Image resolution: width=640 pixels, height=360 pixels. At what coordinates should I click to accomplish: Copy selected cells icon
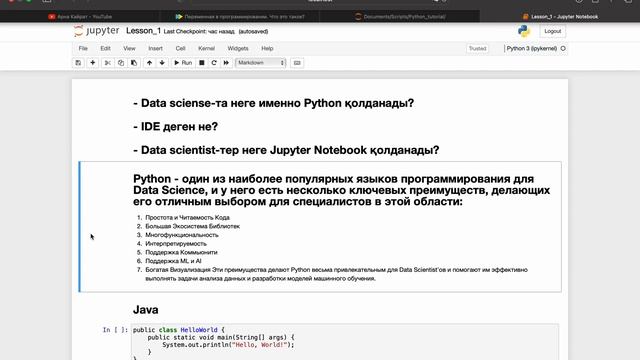click(121, 63)
